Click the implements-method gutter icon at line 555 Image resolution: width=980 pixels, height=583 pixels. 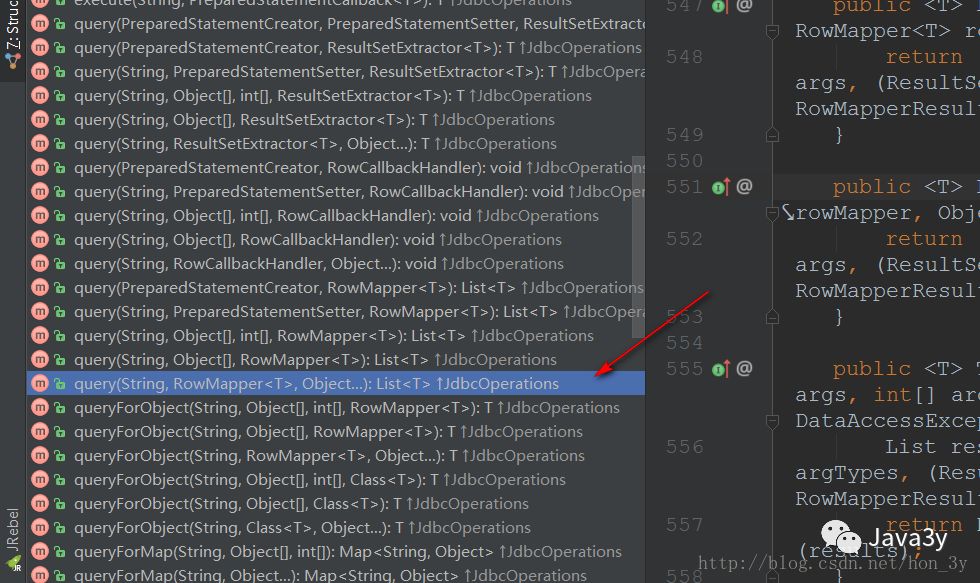click(720, 369)
